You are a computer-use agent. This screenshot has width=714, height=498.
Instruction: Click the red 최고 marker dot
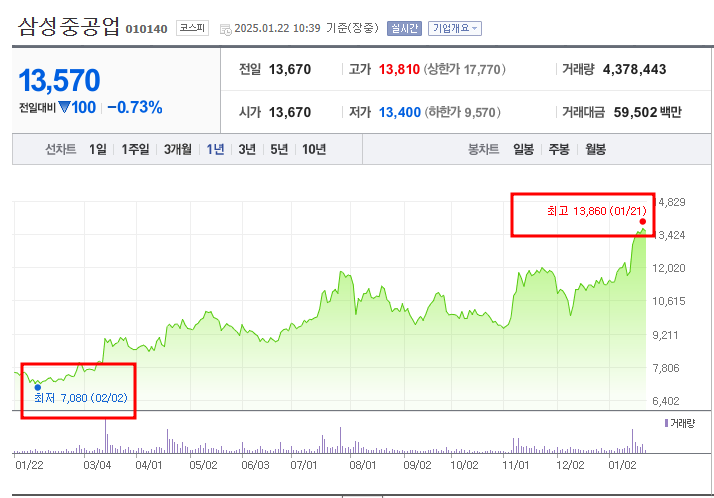(x=643, y=222)
